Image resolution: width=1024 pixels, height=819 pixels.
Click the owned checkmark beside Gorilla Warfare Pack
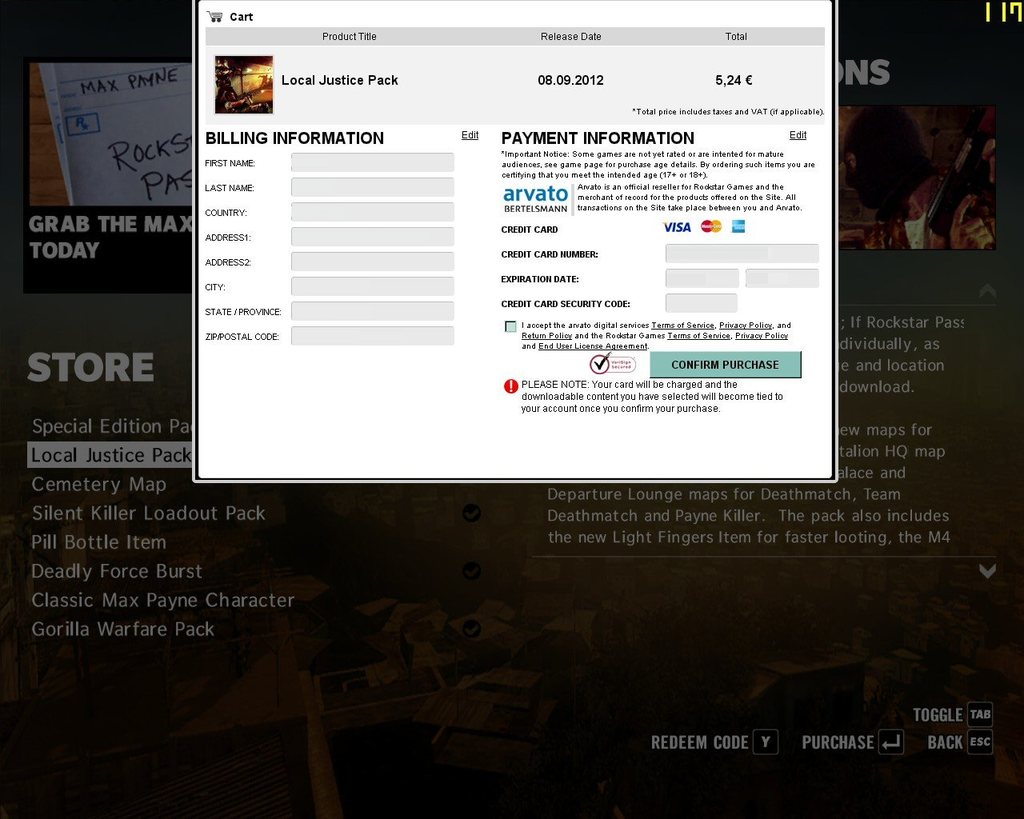(472, 629)
